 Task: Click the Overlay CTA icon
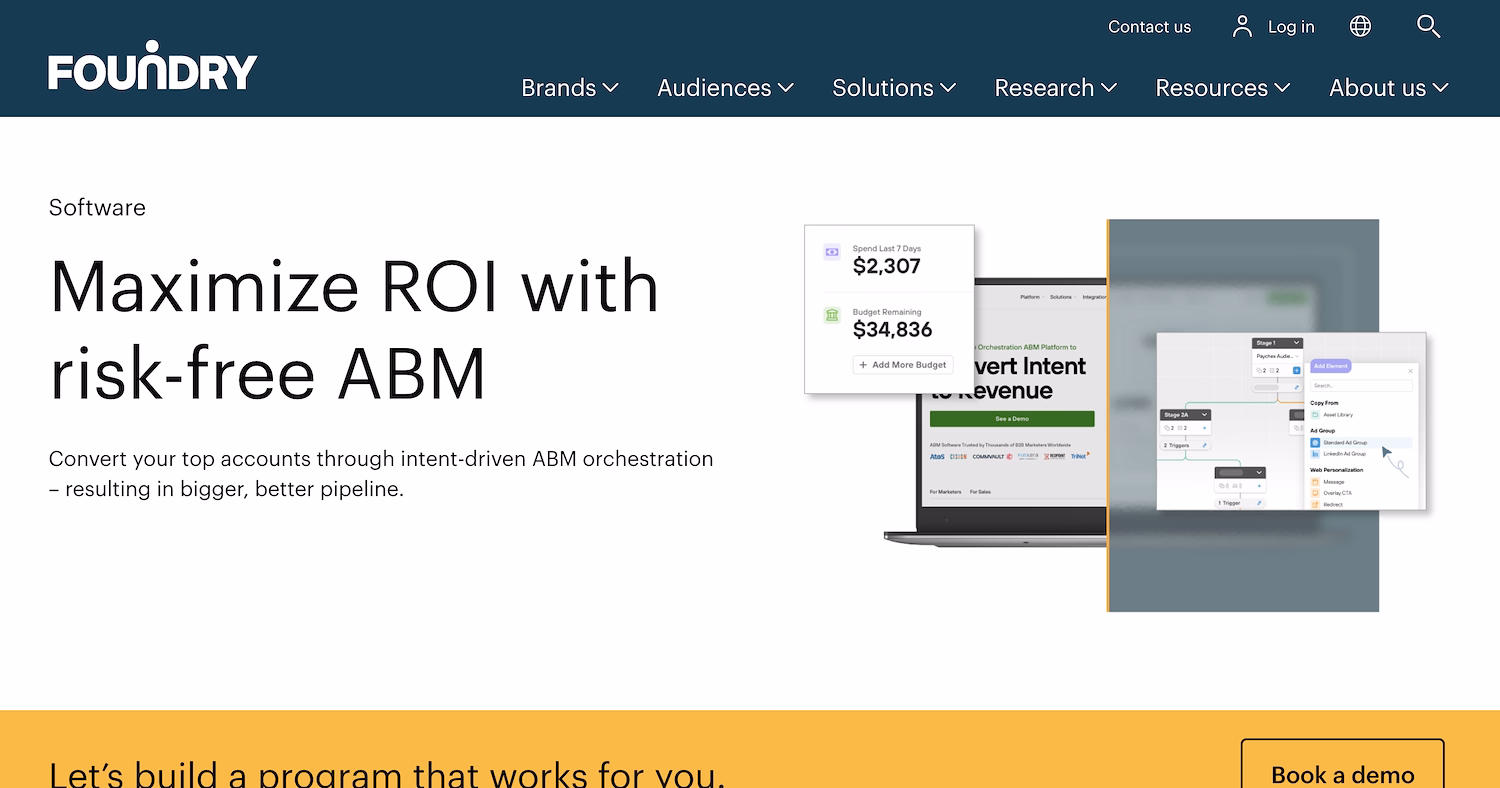[1315, 493]
